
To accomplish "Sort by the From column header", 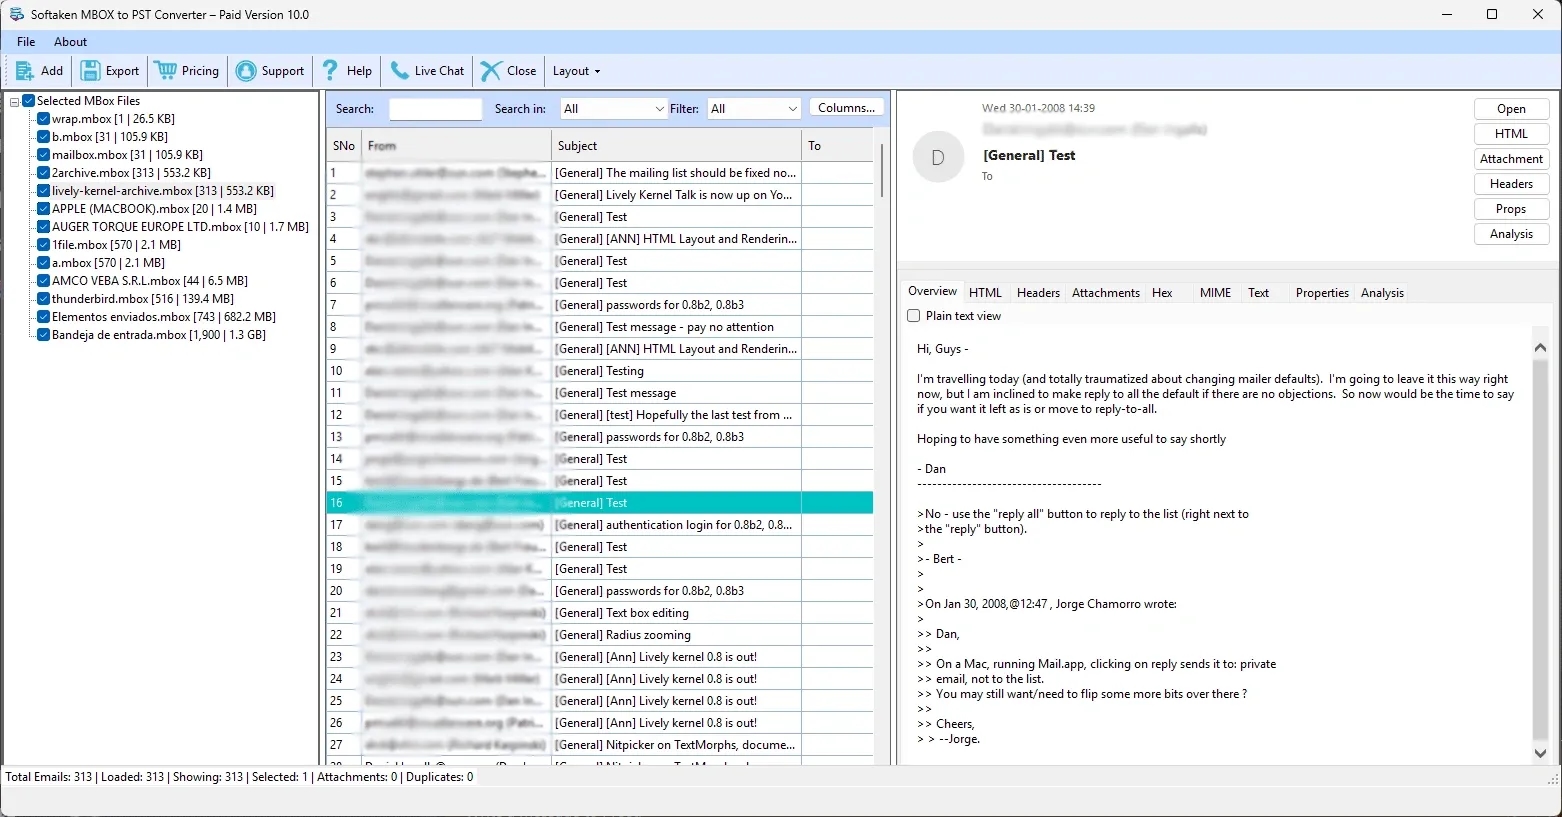I will coord(456,146).
